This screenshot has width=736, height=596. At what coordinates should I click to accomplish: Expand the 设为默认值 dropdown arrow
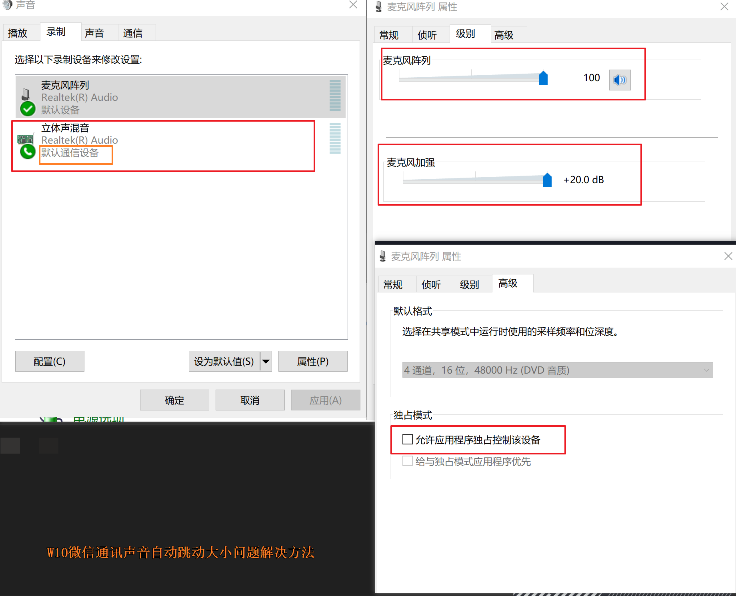266,361
